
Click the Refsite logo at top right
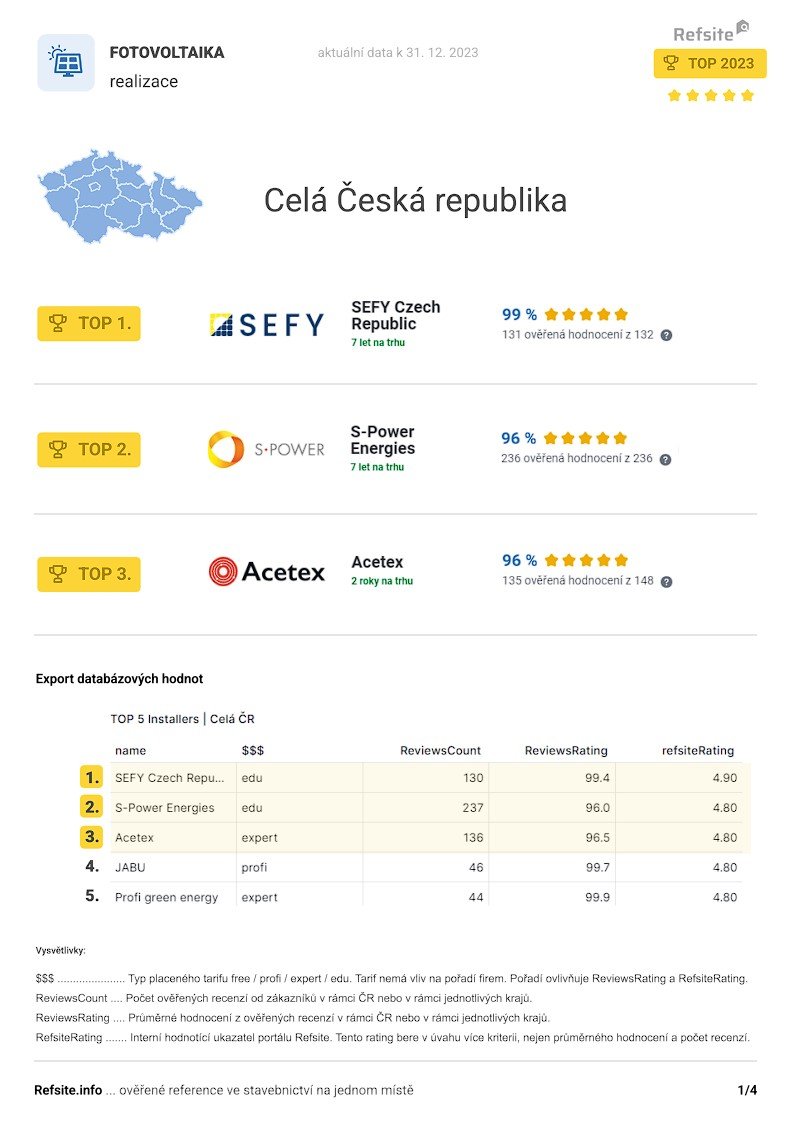click(711, 32)
